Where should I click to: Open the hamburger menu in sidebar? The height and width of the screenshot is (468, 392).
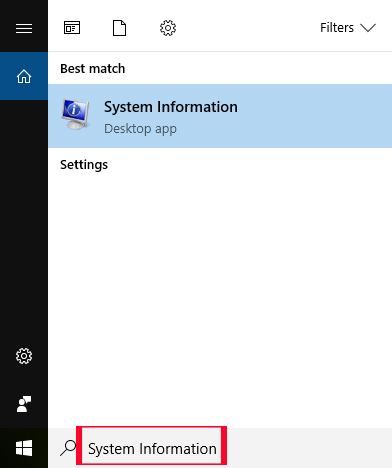pos(24,28)
